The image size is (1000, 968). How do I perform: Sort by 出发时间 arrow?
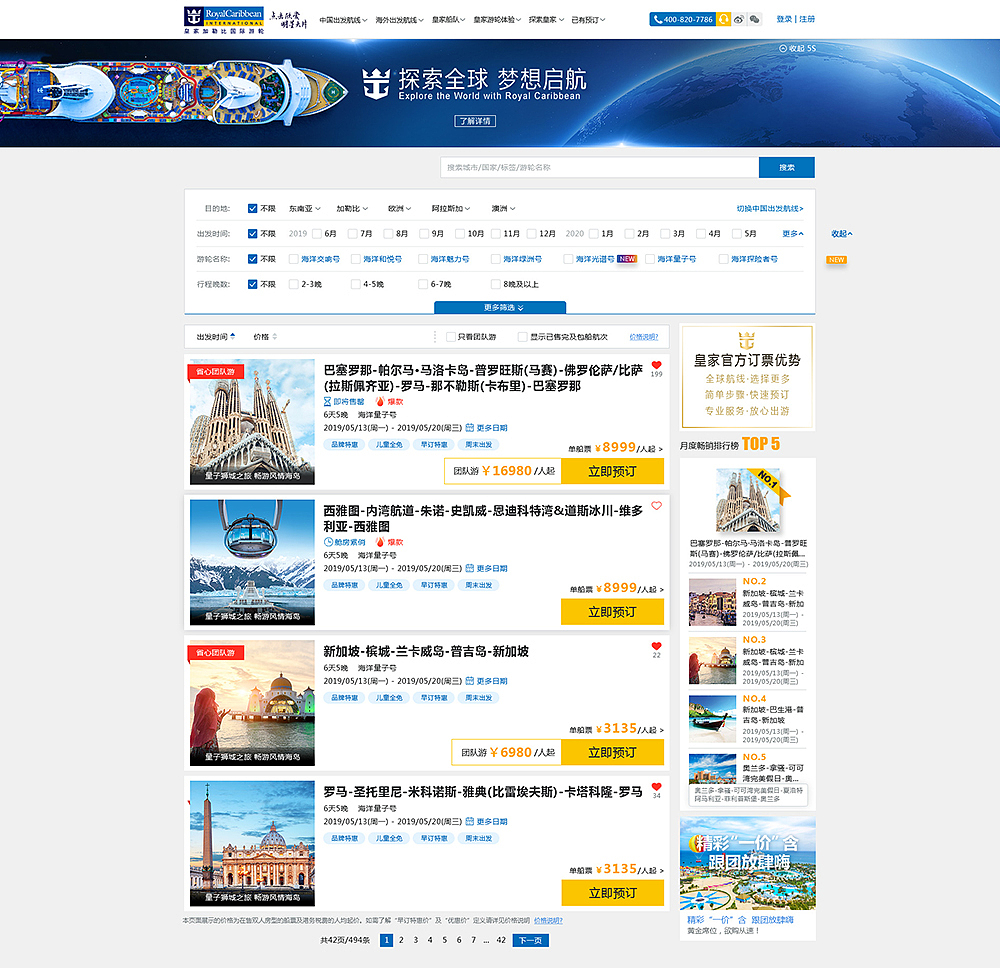point(233,336)
